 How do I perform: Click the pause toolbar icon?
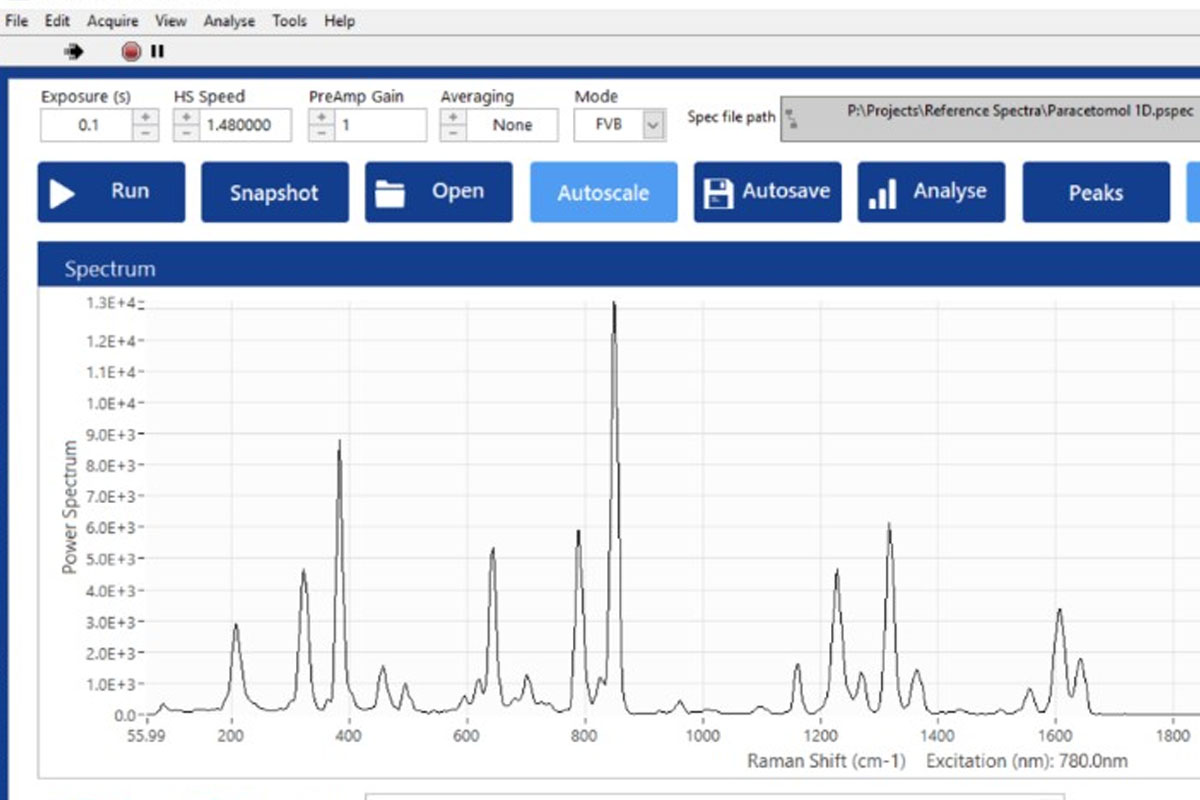click(157, 51)
